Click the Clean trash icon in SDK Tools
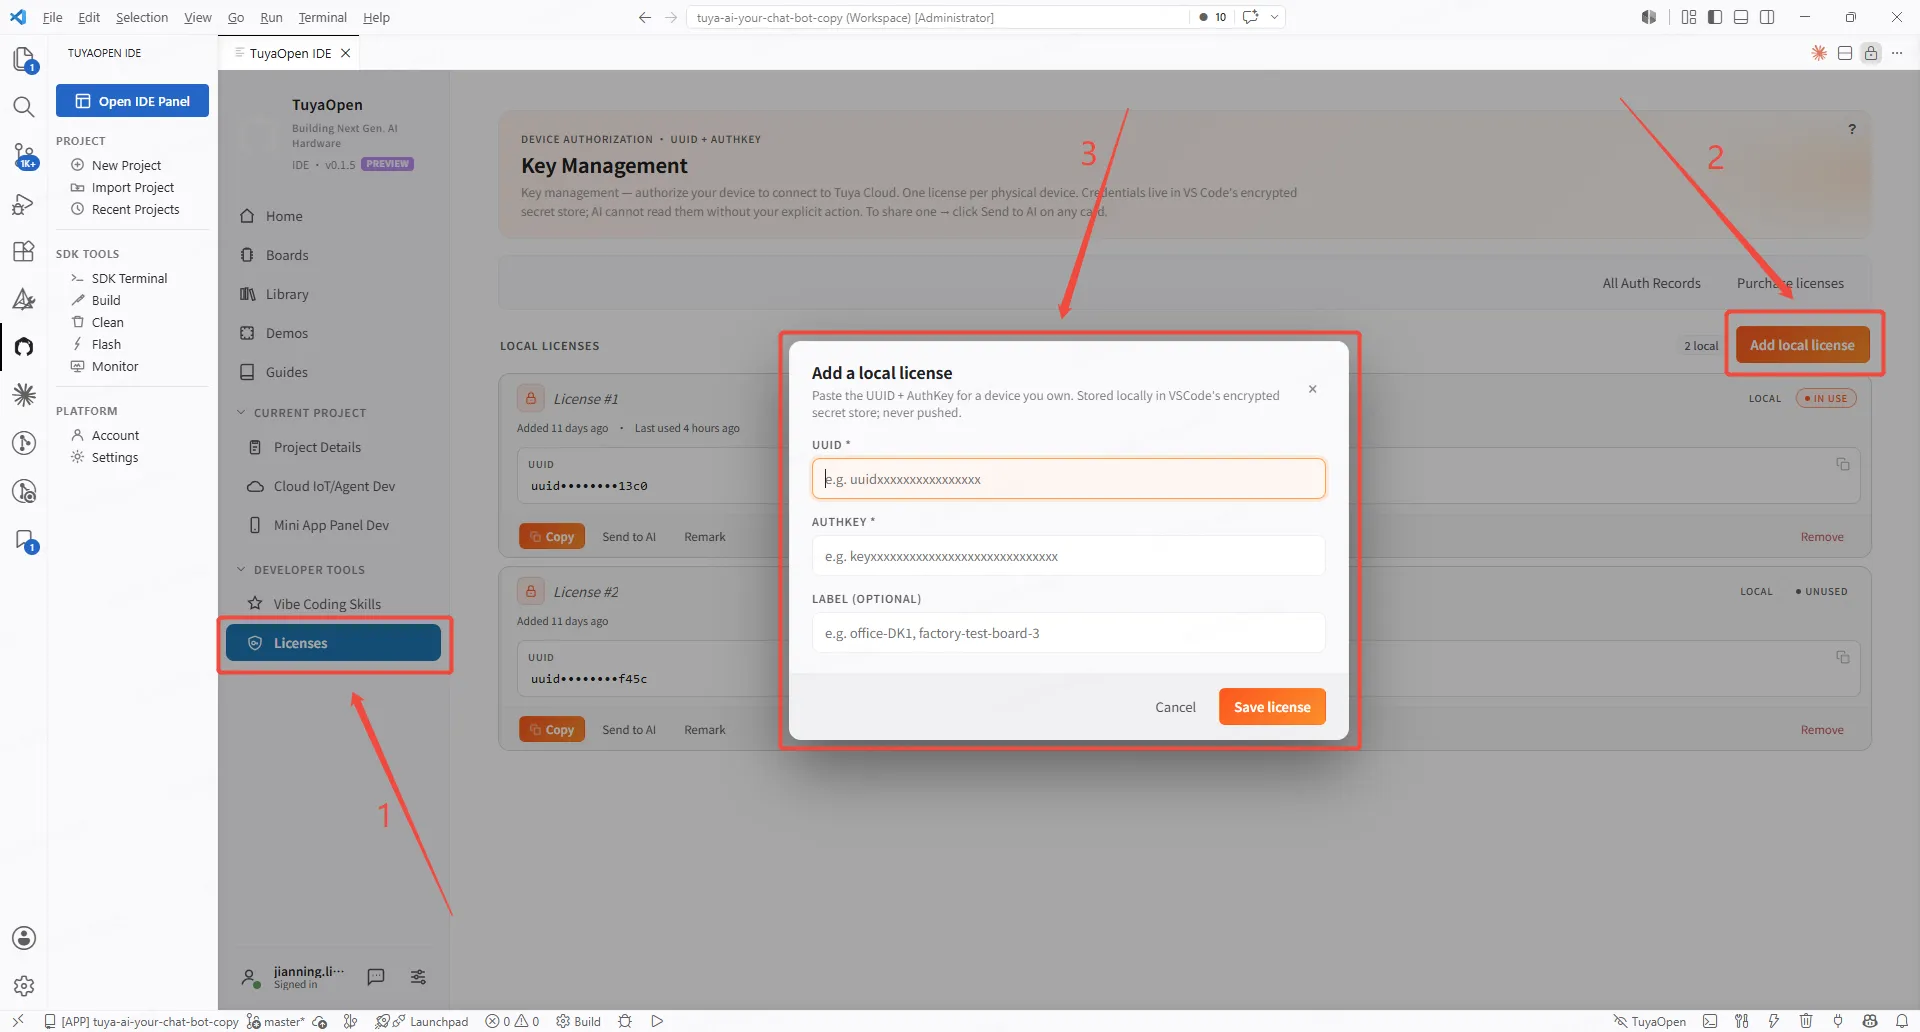 click(77, 322)
